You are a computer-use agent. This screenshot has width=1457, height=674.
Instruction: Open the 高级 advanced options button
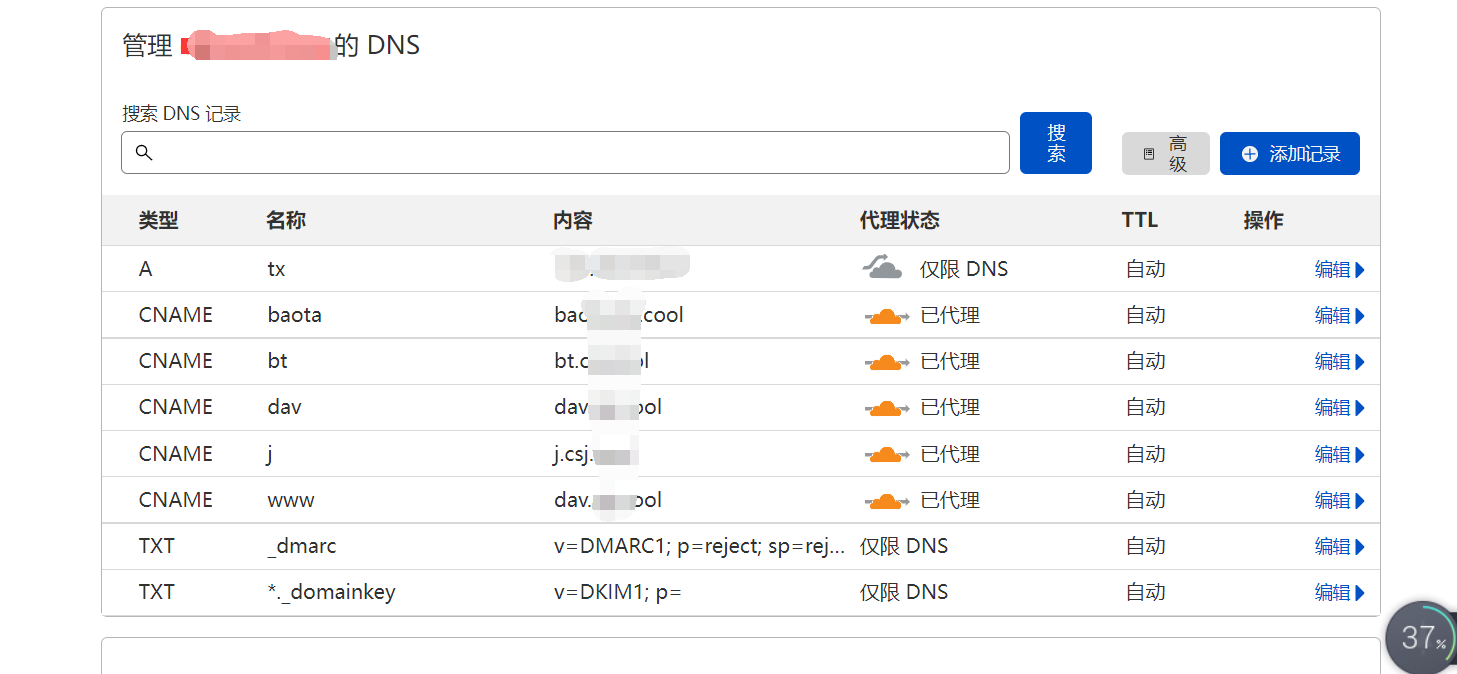click(1165, 154)
